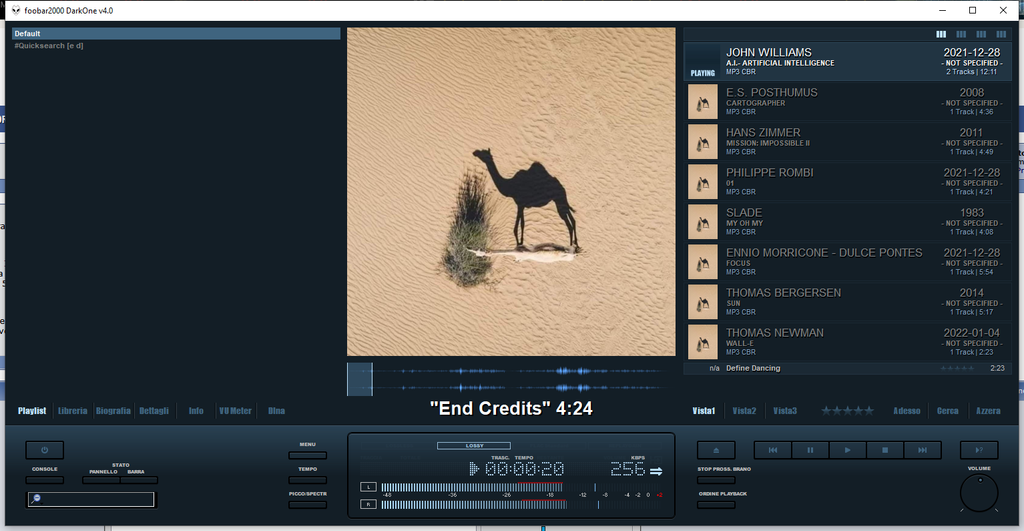
Task: Click the camel thumbnail for Thomas Newman
Action: (x=703, y=342)
